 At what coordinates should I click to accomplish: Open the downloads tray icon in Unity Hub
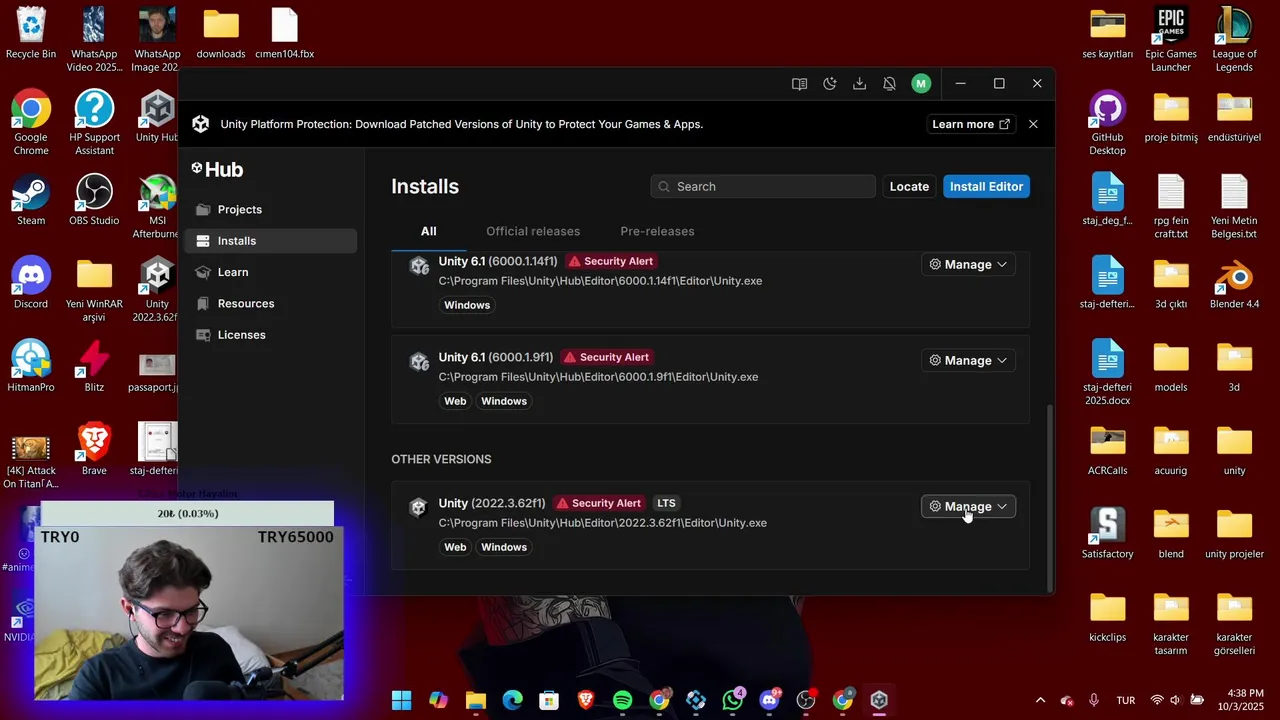(859, 84)
